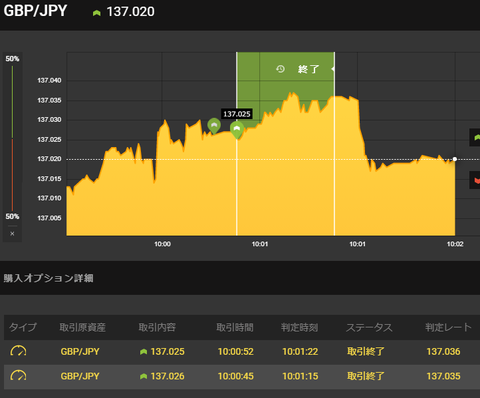
Task: Click trade time 10:00:45
Action: (x=236, y=376)
